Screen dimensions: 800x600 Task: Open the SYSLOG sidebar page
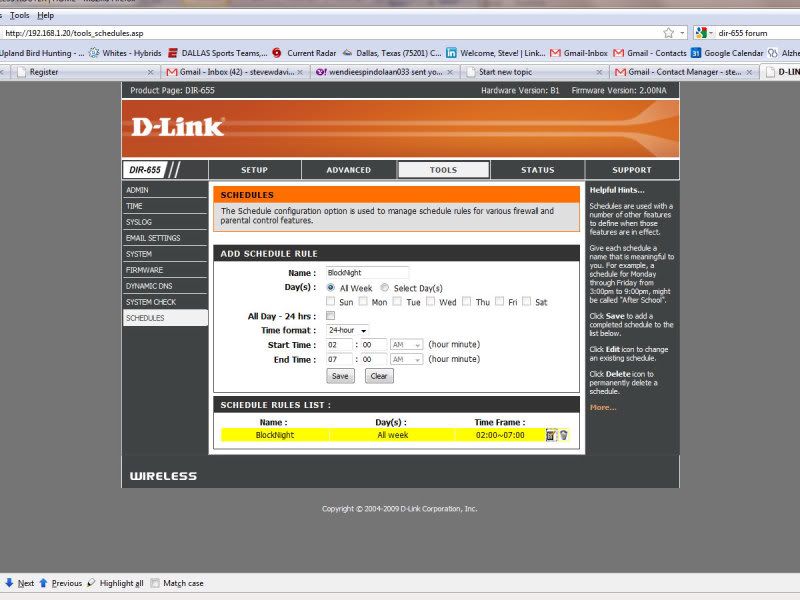[165, 222]
